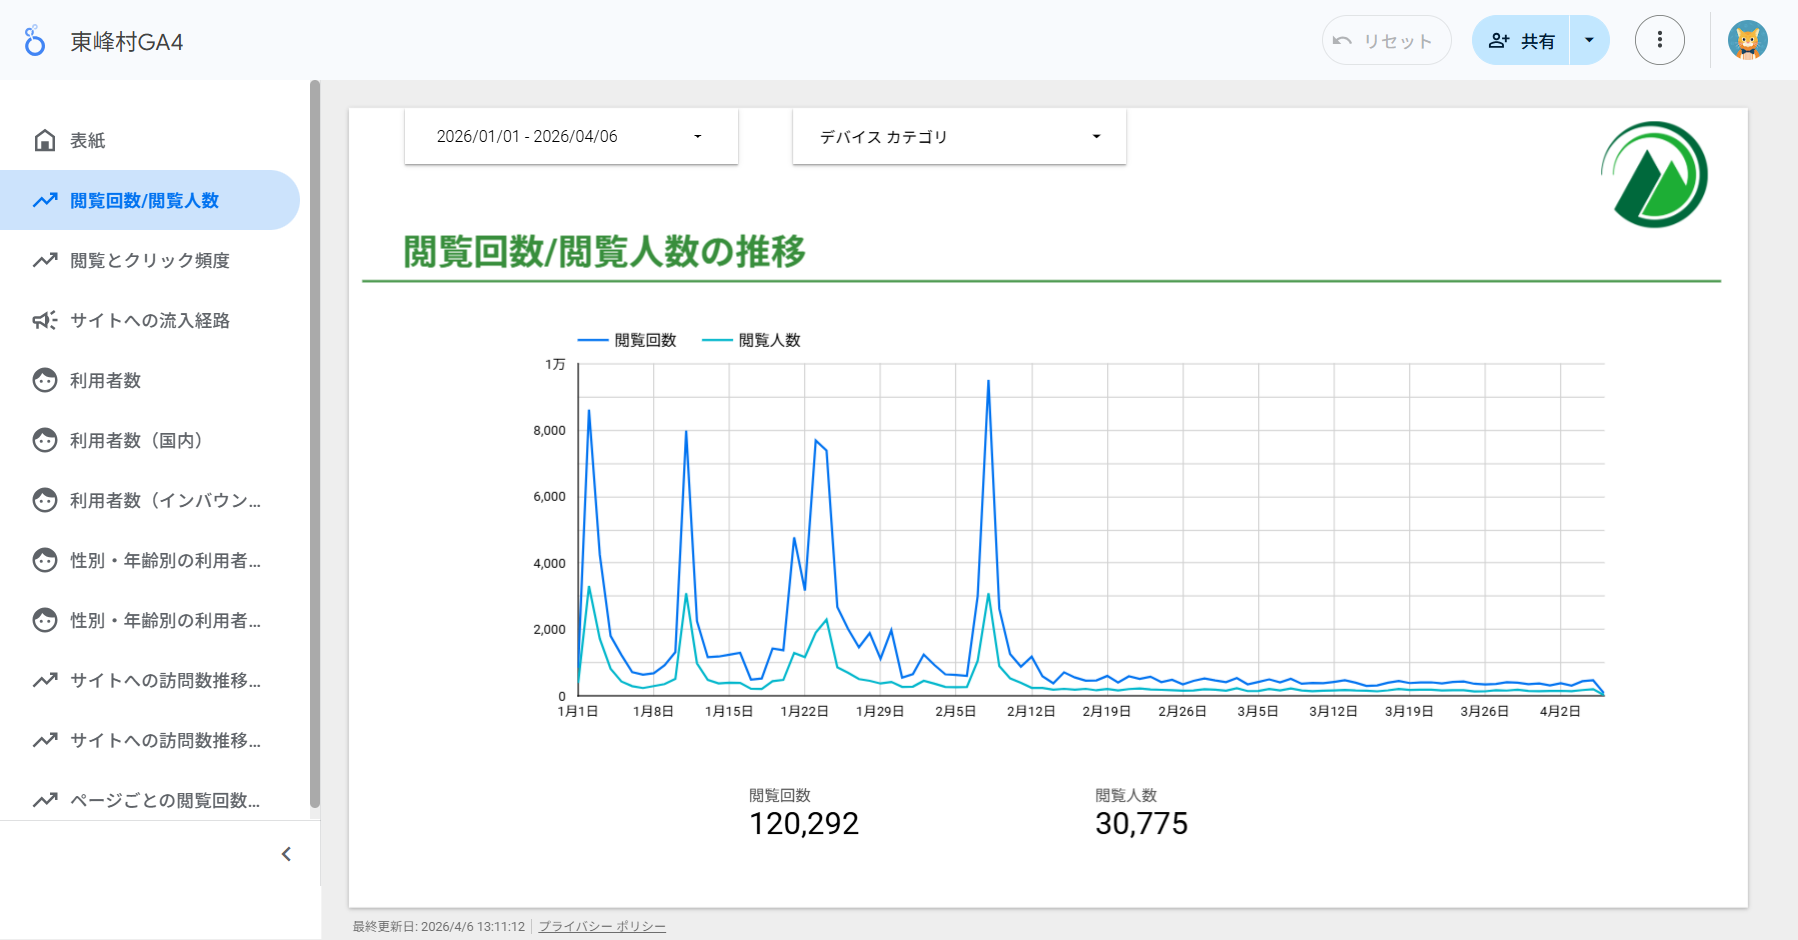The image size is (1798, 940).
Task: Go to the 利用者数（国内） page
Action: pyautogui.click(x=137, y=440)
